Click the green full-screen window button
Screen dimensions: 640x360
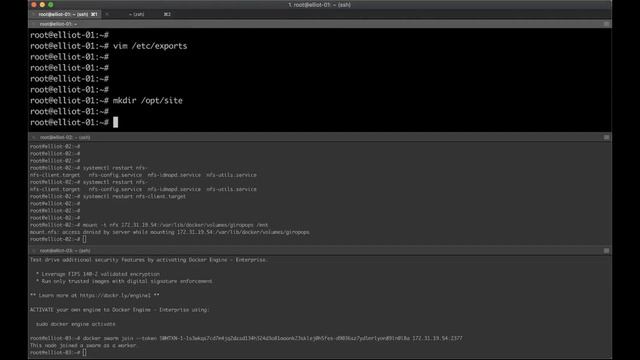tap(51, 4)
